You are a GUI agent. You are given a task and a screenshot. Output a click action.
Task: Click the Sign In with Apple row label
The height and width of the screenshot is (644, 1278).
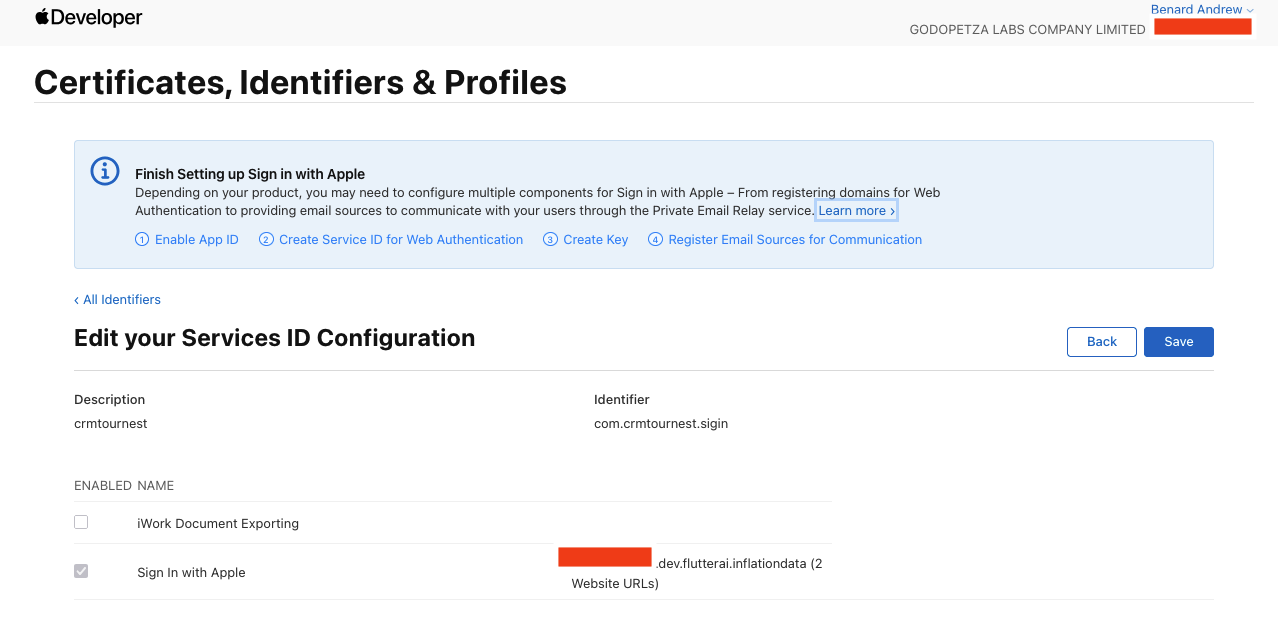[191, 573]
